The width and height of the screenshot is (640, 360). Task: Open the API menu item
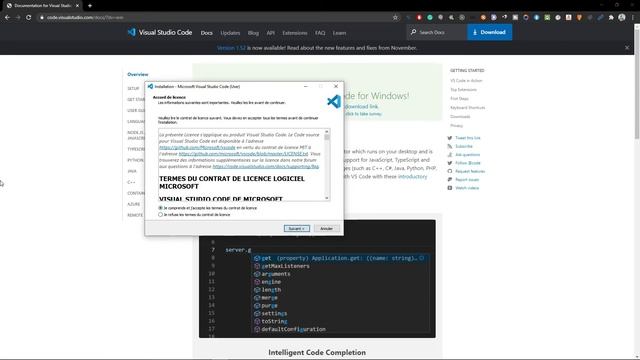271,33
